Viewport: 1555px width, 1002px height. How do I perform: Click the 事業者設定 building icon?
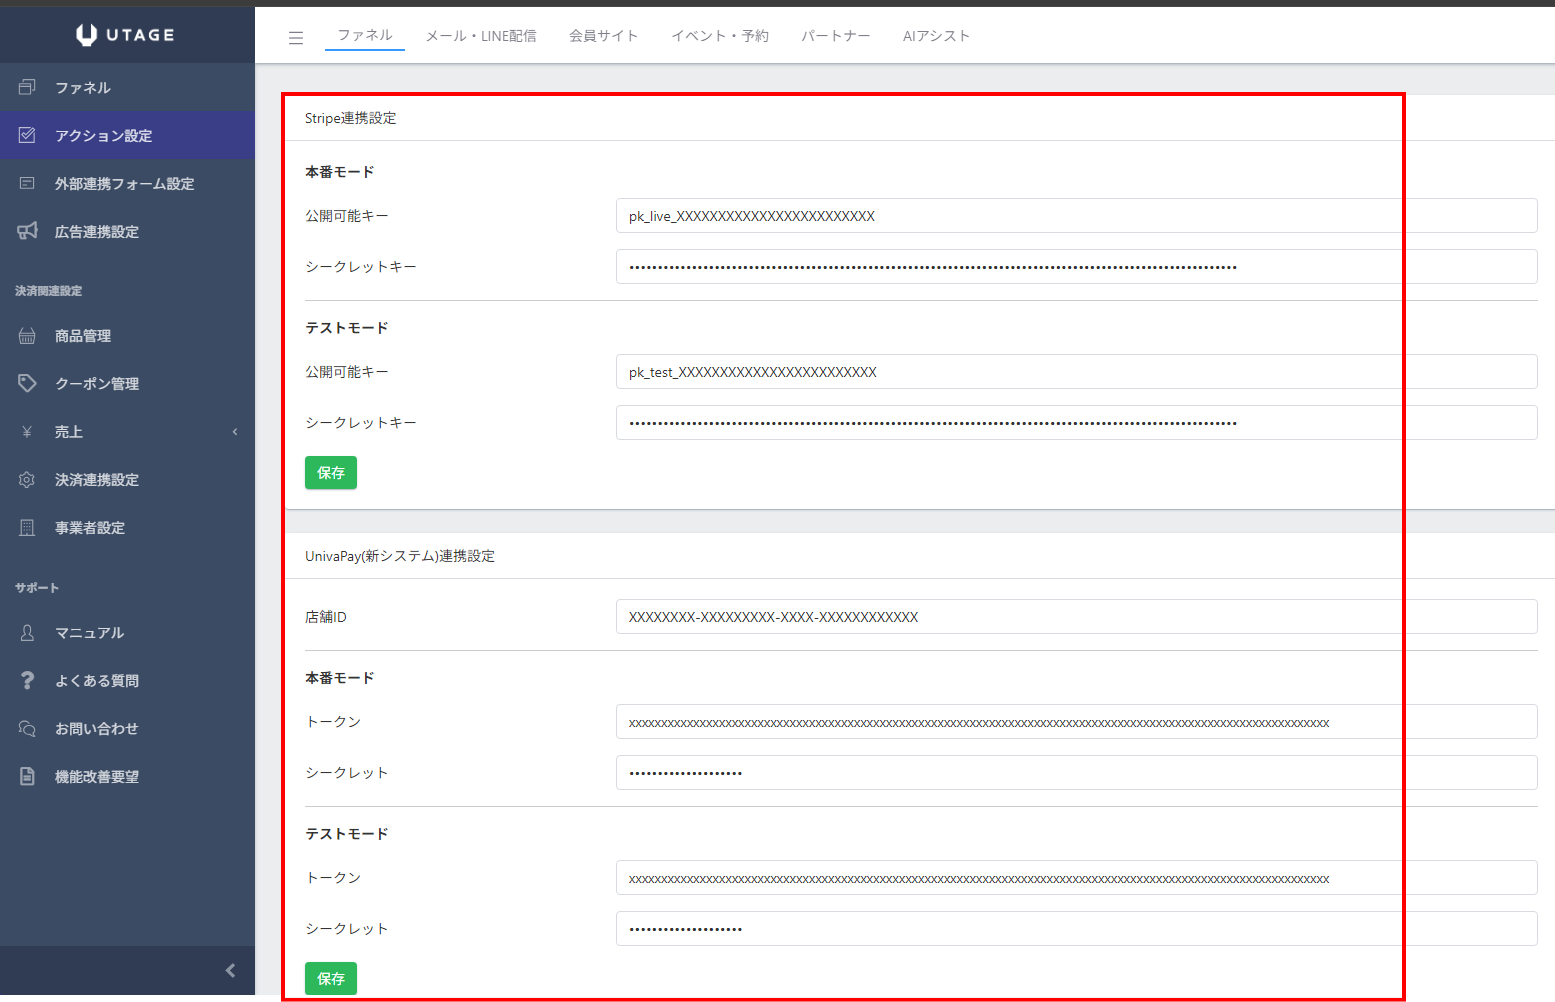tap(27, 528)
